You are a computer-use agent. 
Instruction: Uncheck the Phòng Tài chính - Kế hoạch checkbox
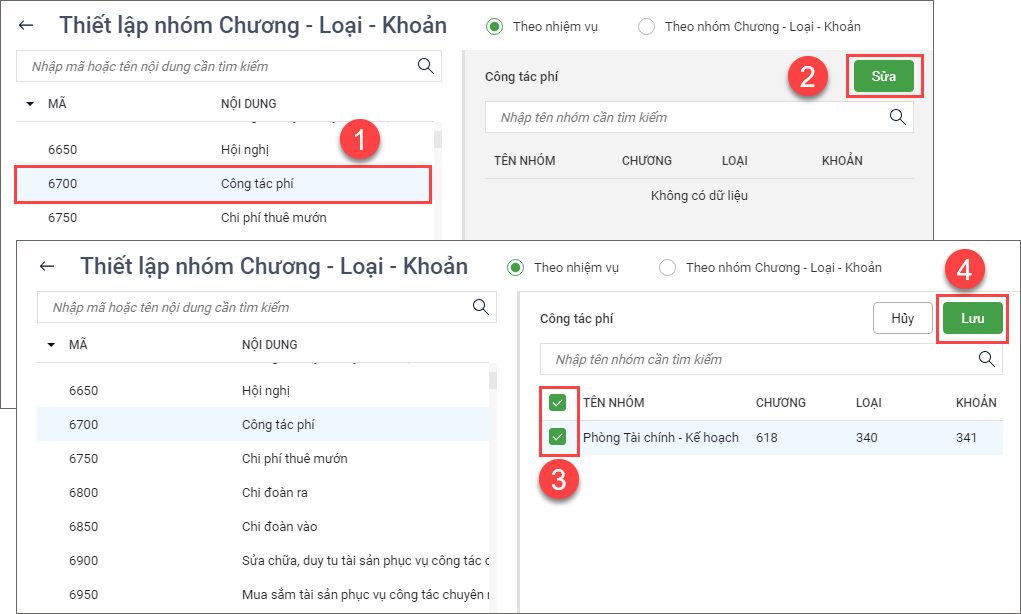click(558, 437)
